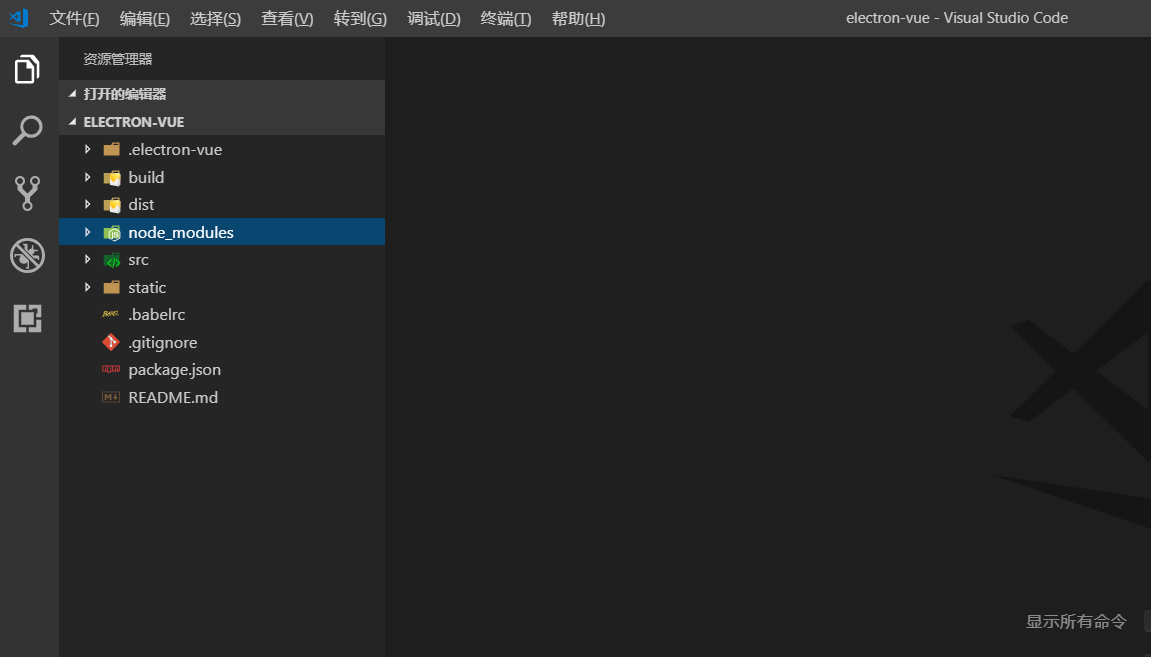The width and height of the screenshot is (1151, 657).
Task: Click the src folder icon
Action: pos(112,260)
